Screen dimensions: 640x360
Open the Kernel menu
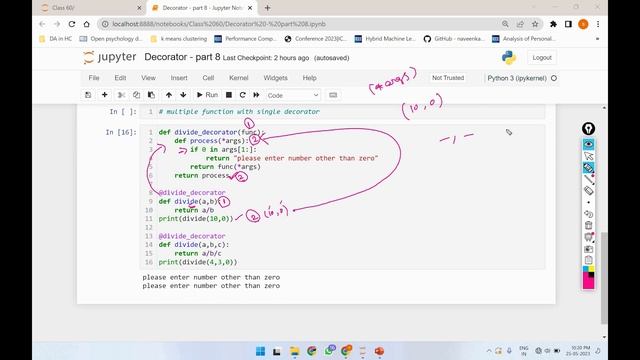point(239,78)
